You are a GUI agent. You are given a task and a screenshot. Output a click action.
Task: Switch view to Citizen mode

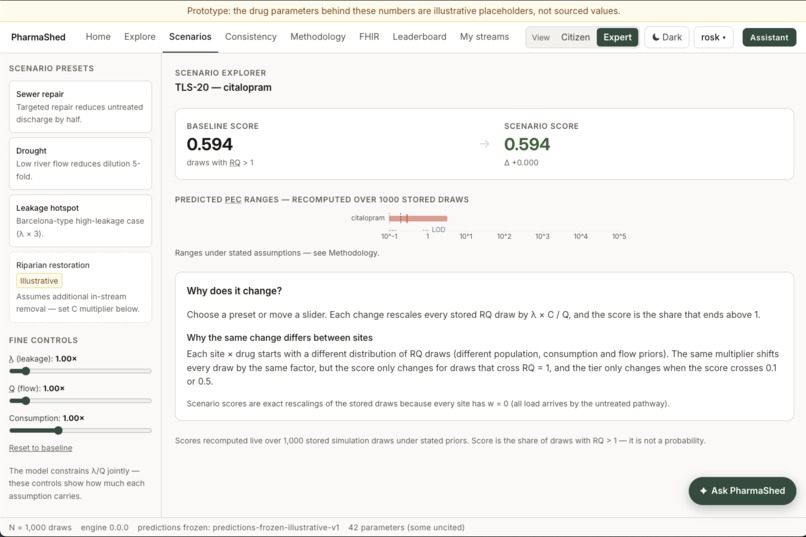click(x=575, y=37)
